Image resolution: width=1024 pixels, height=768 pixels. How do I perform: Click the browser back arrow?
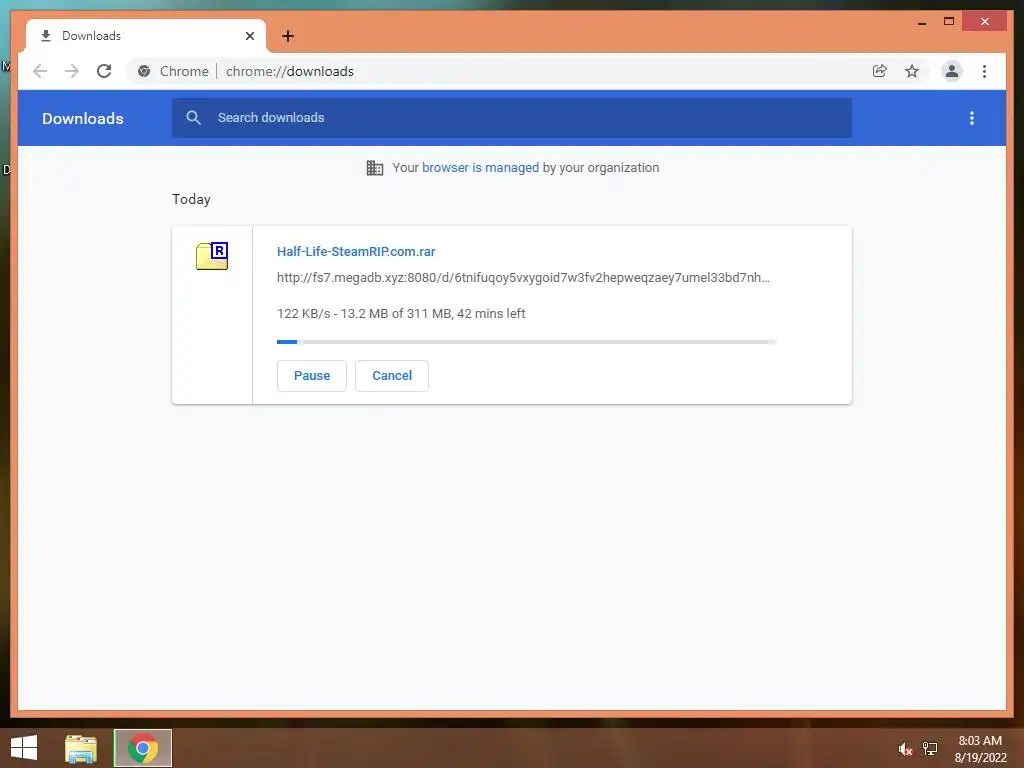tap(40, 71)
